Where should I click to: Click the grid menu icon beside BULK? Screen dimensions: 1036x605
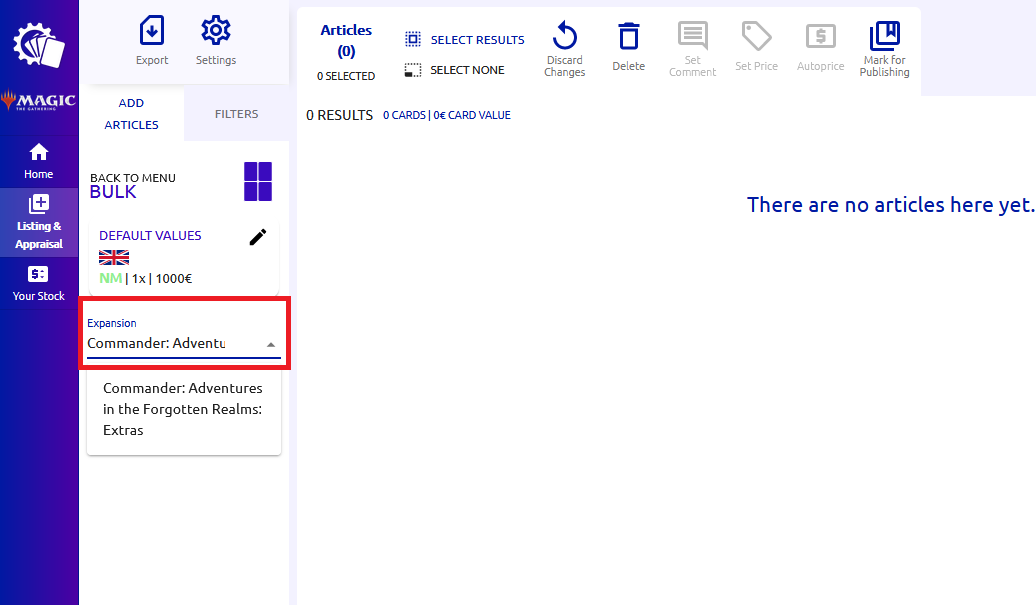(258, 182)
